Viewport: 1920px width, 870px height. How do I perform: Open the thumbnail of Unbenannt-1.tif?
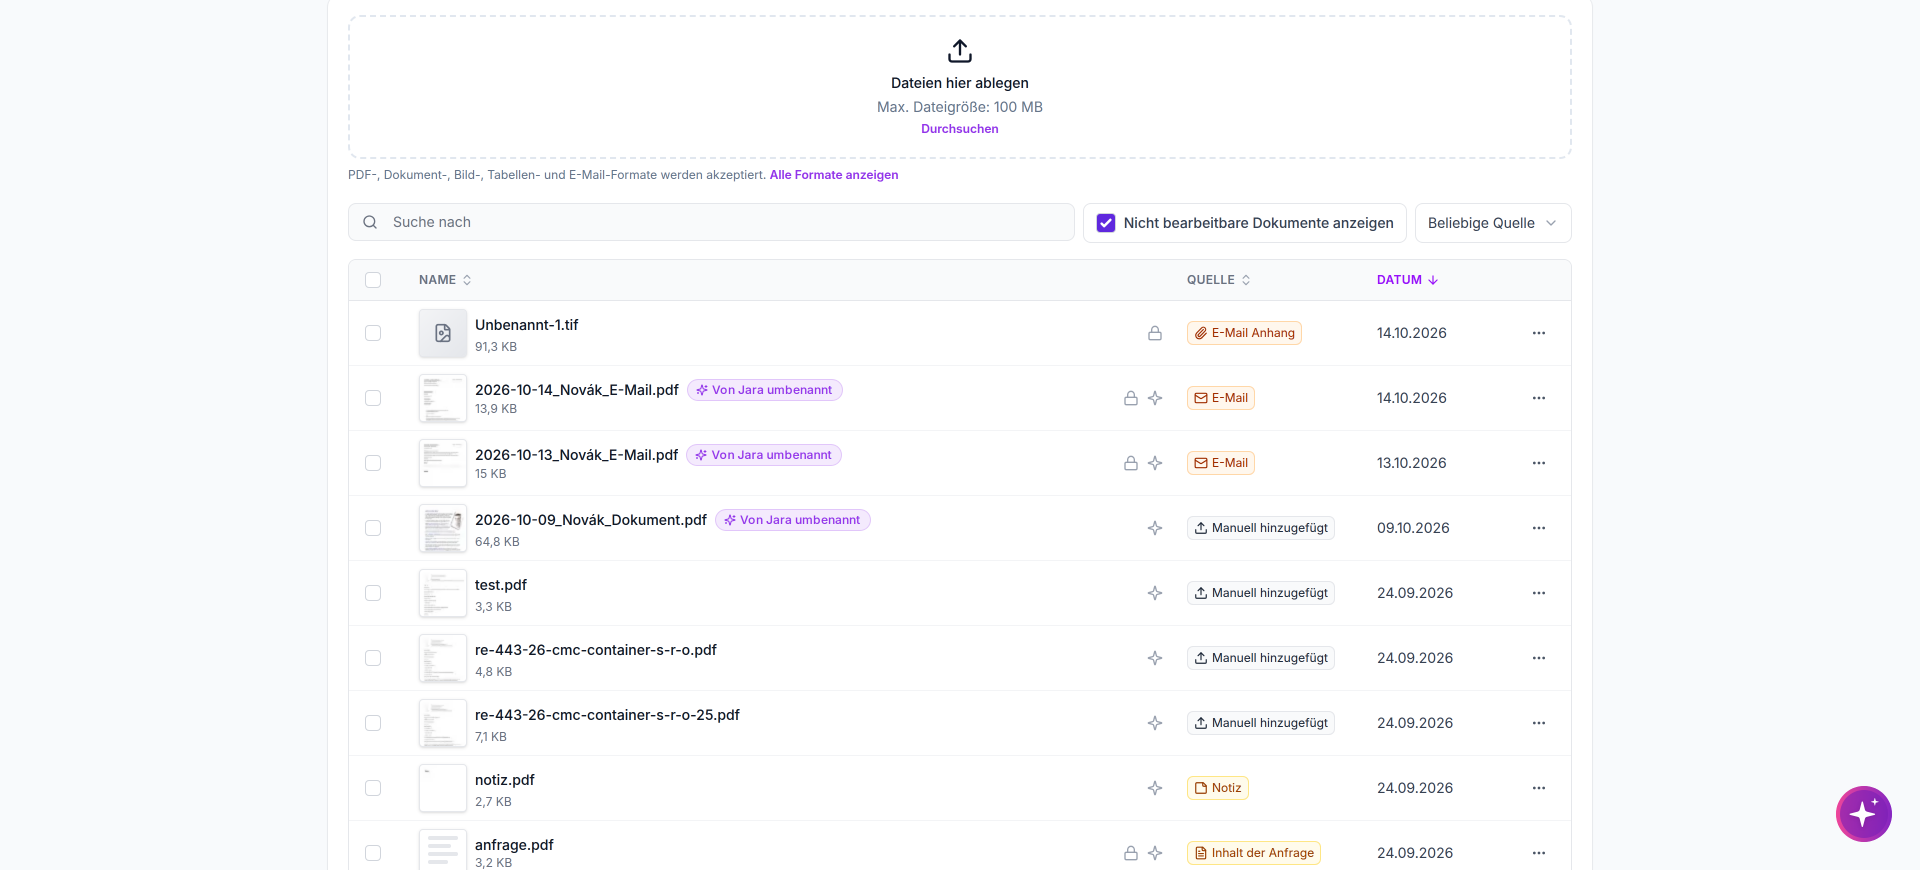(x=443, y=333)
